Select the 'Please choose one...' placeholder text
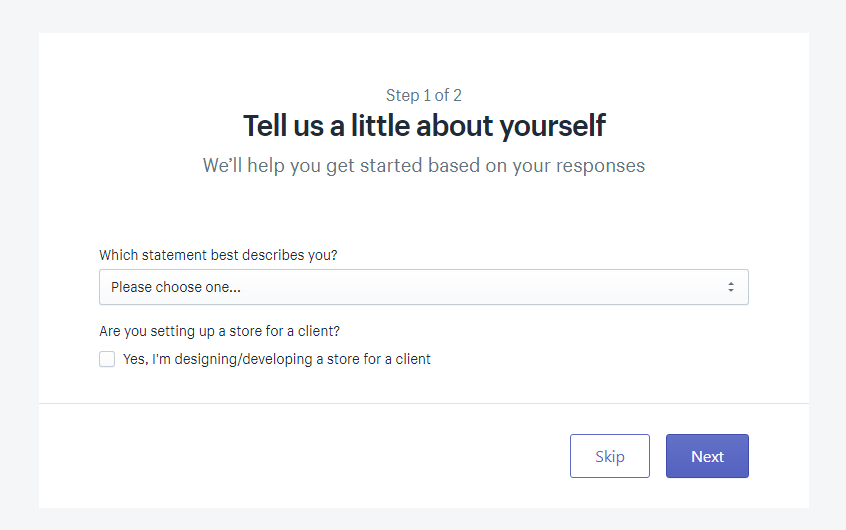 pos(176,287)
